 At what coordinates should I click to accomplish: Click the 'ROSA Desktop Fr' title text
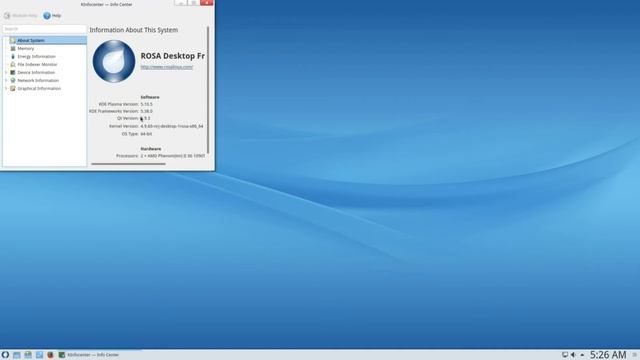(x=173, y=56)
